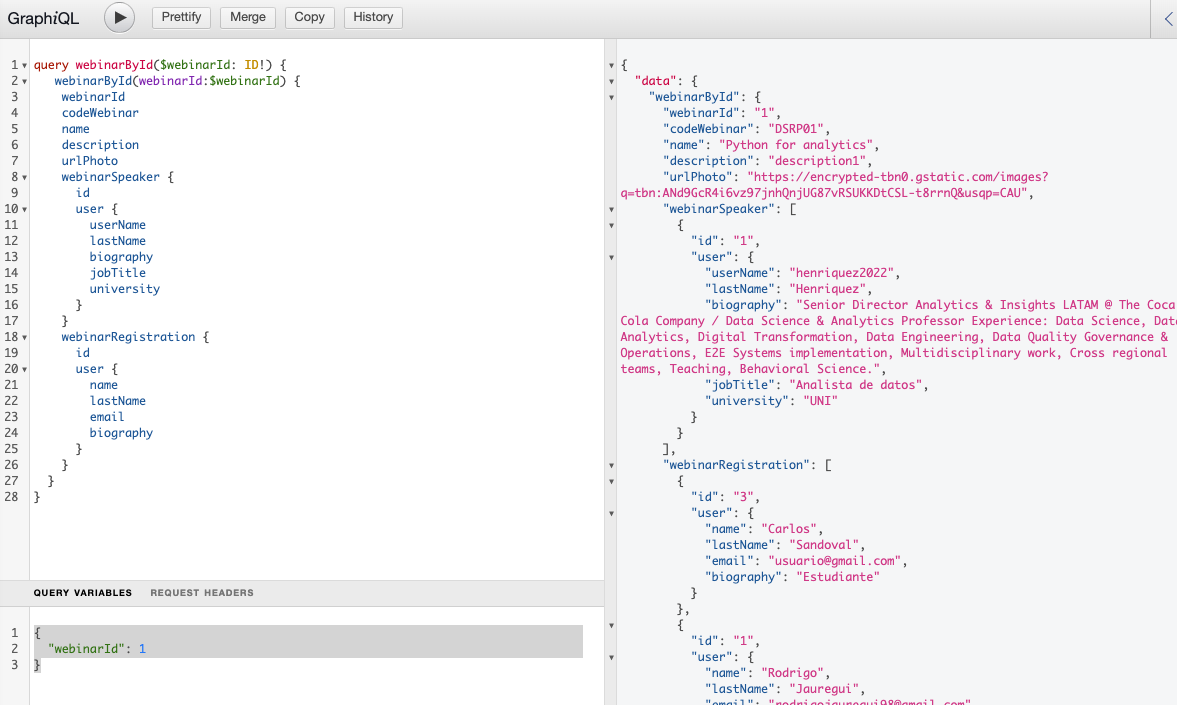Copy the query using the Copy button
1177x705 pixels.
pyautogui.click(x=309, y=17)
